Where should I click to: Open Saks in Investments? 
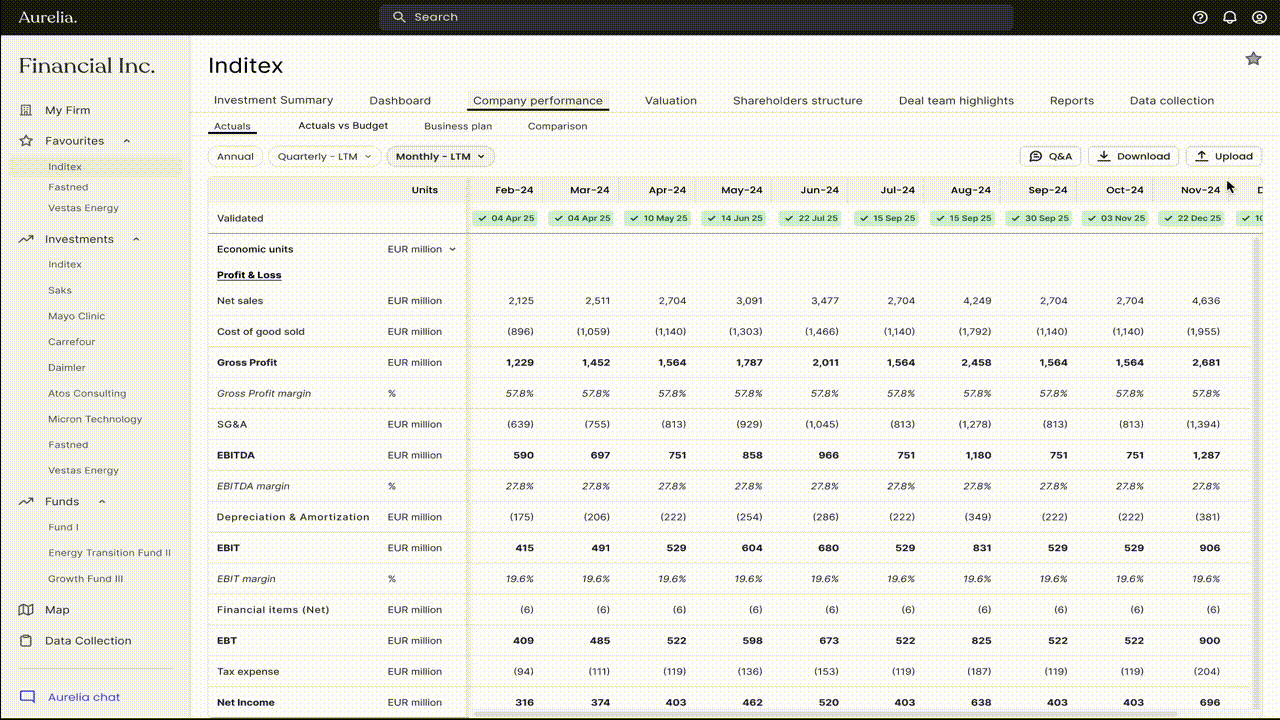tap(60, 290)
